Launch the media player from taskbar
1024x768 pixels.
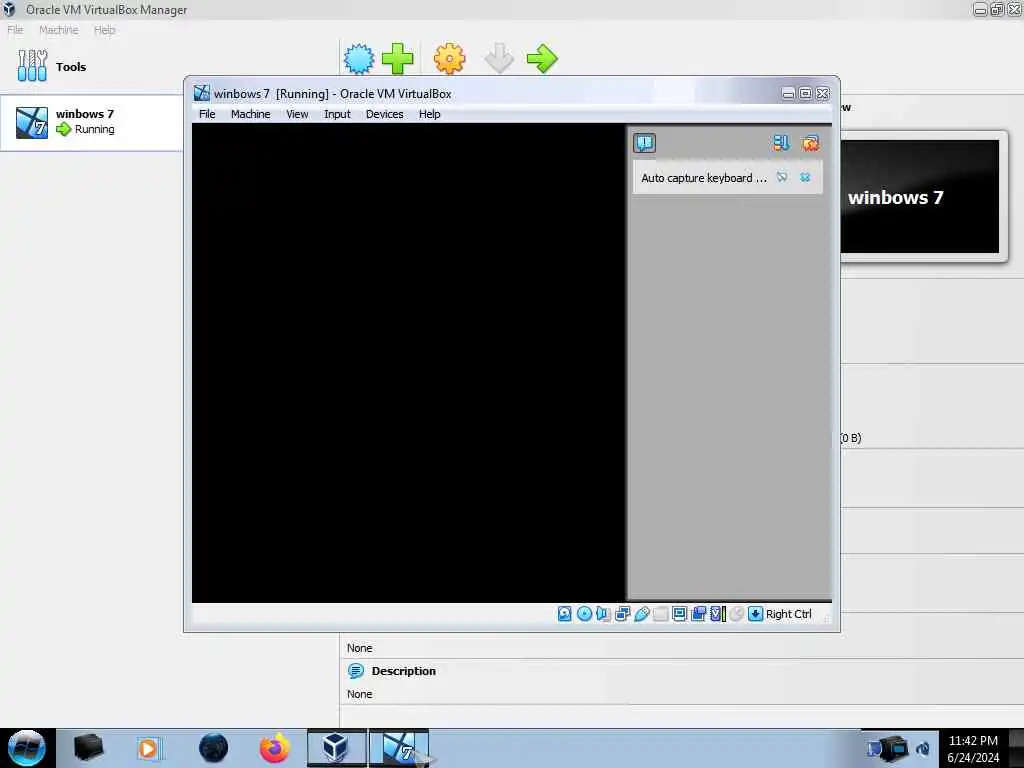148,748
